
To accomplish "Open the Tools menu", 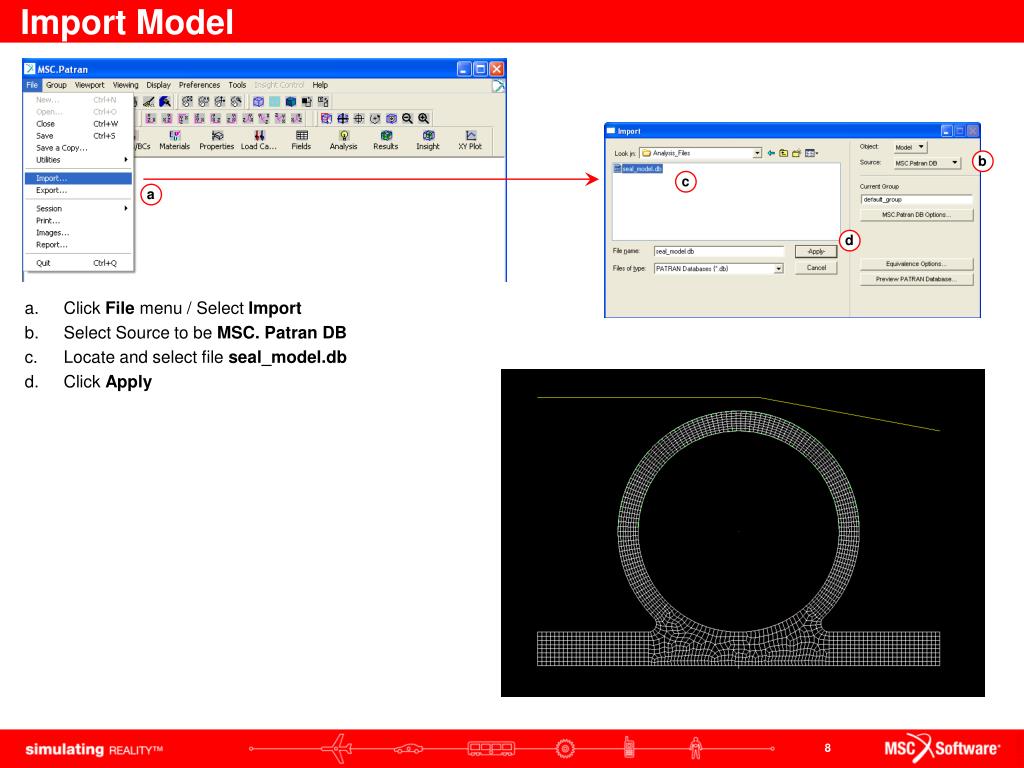I will [237, 85].
